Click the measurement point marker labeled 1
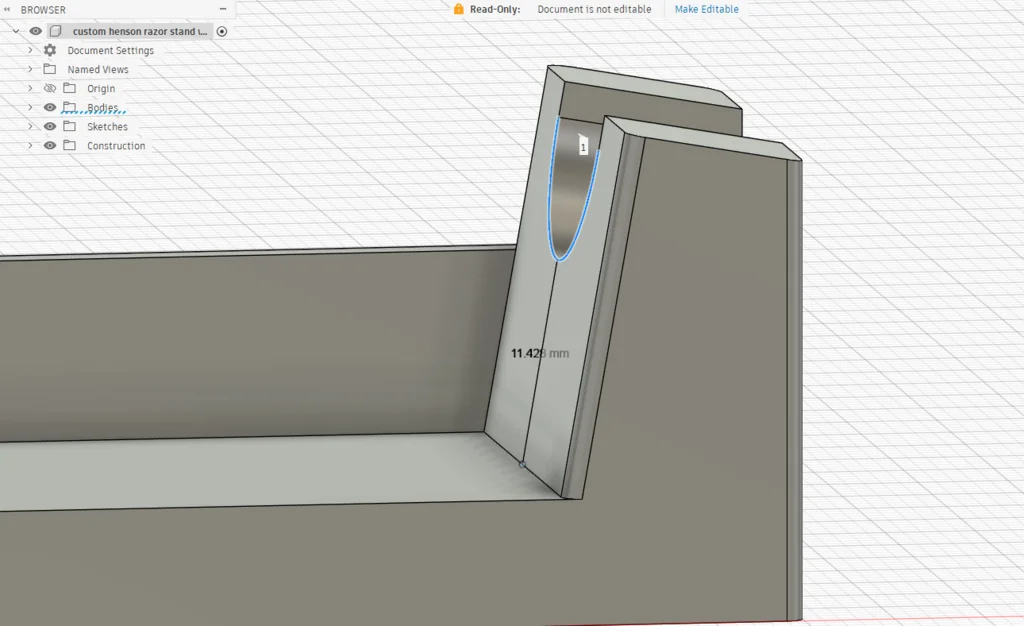 point(583,147)
